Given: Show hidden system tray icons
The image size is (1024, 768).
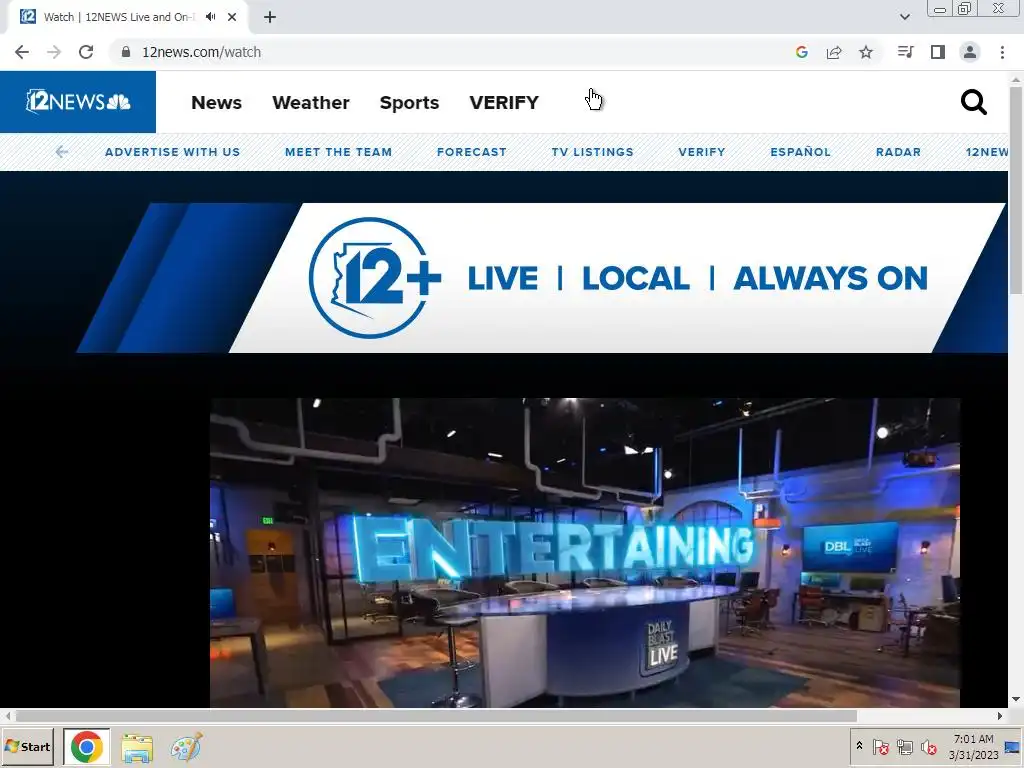Looking at the screenshot, I should coord(859,746).
